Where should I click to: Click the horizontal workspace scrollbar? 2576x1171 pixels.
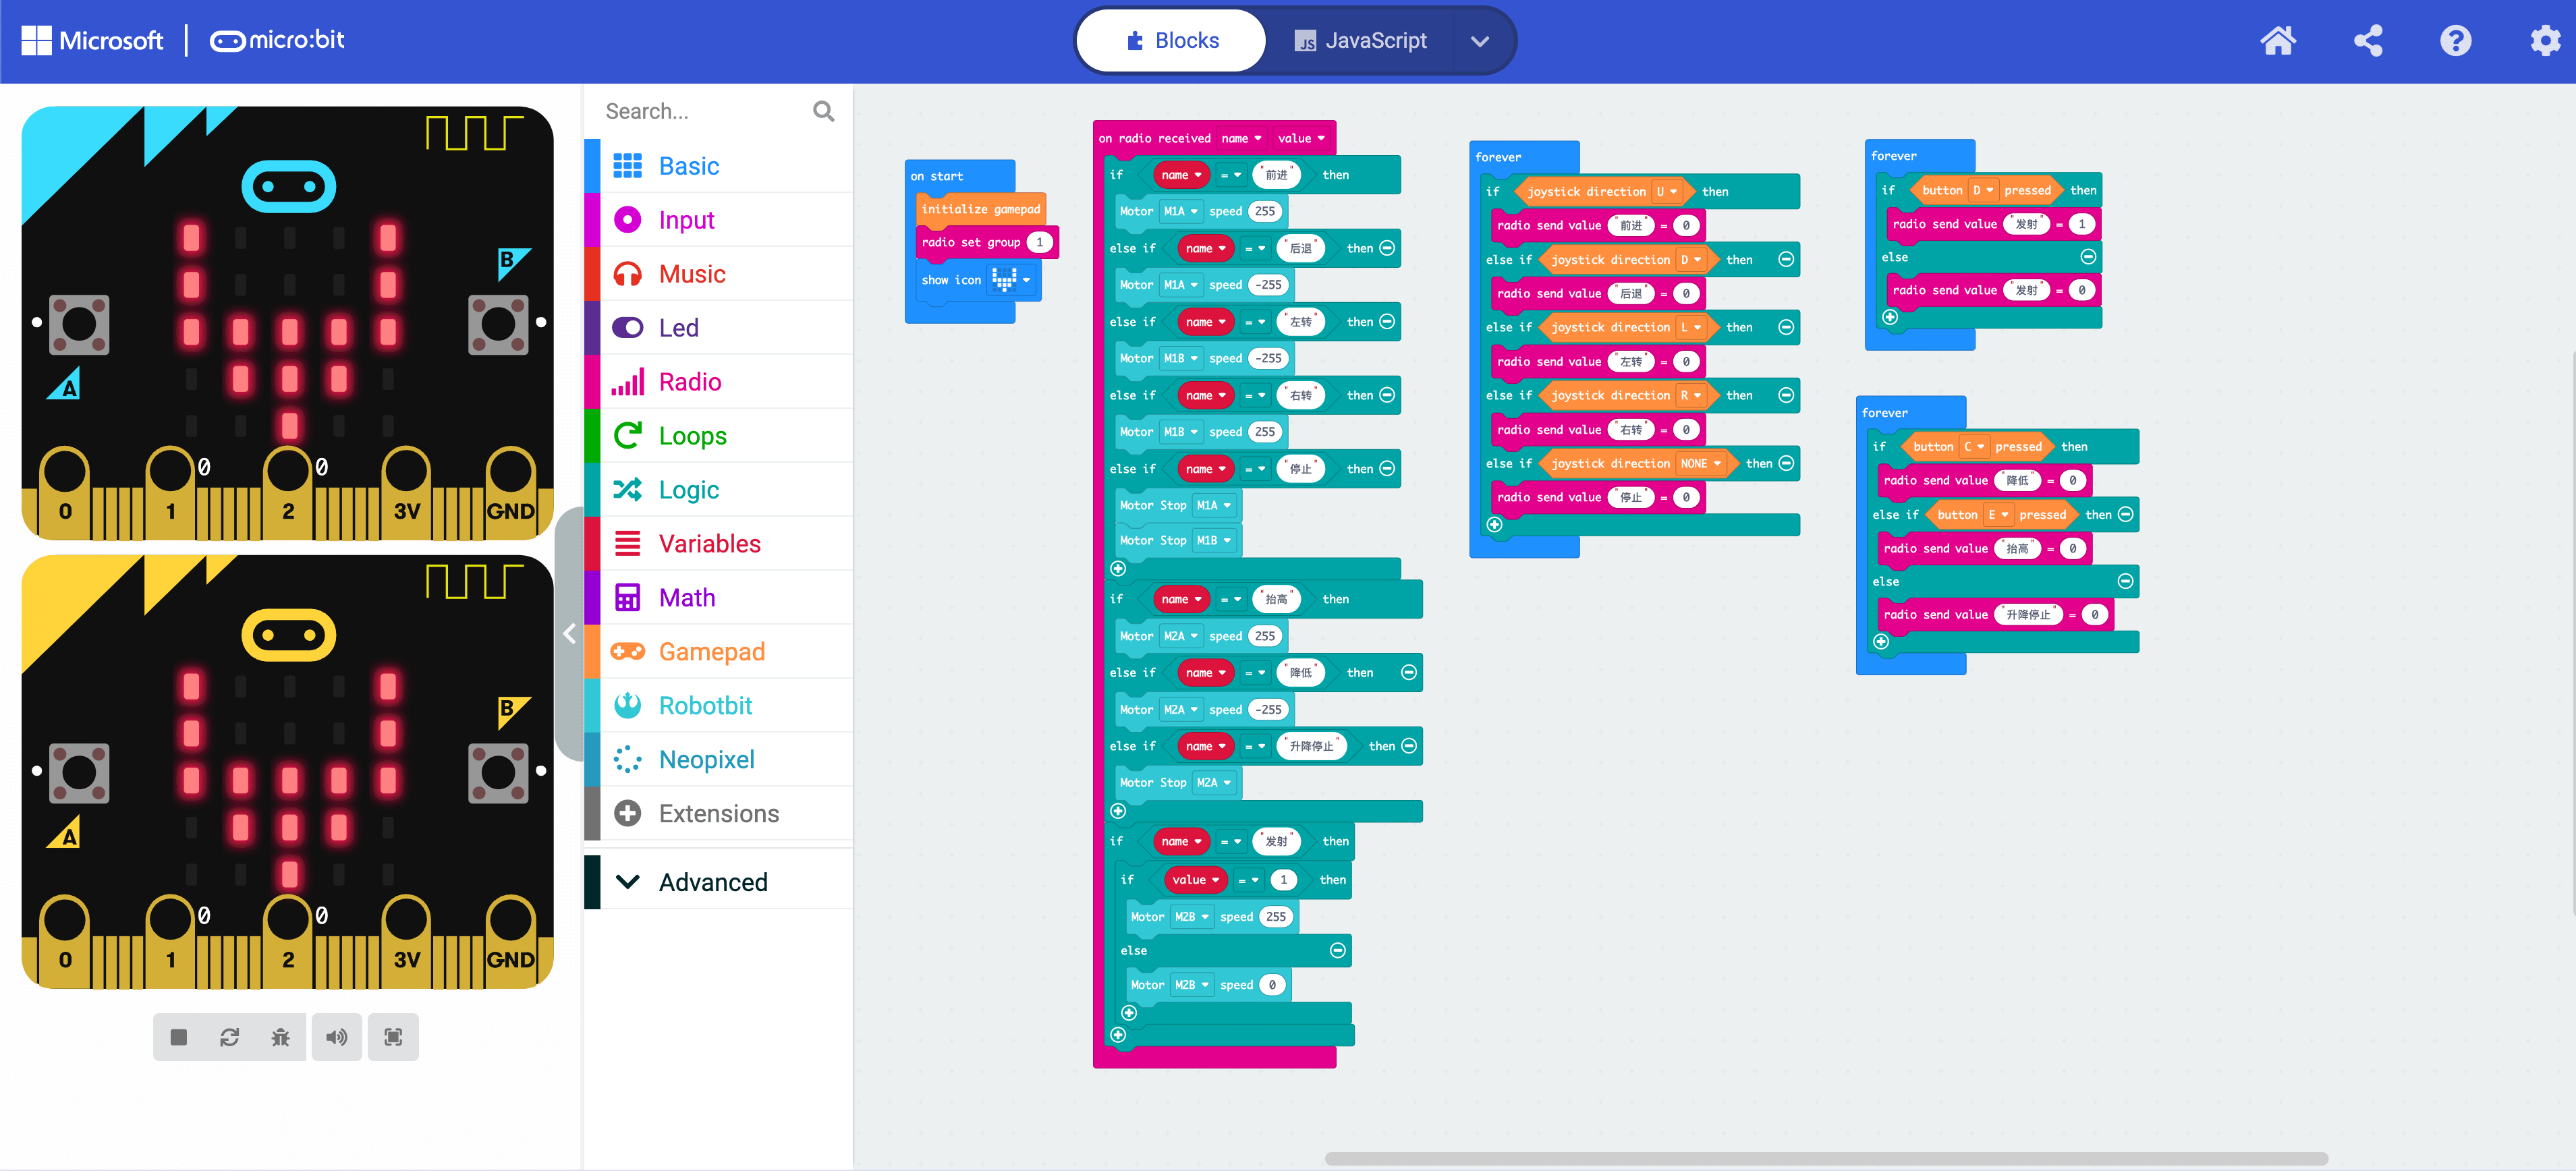(1826, 1159)
